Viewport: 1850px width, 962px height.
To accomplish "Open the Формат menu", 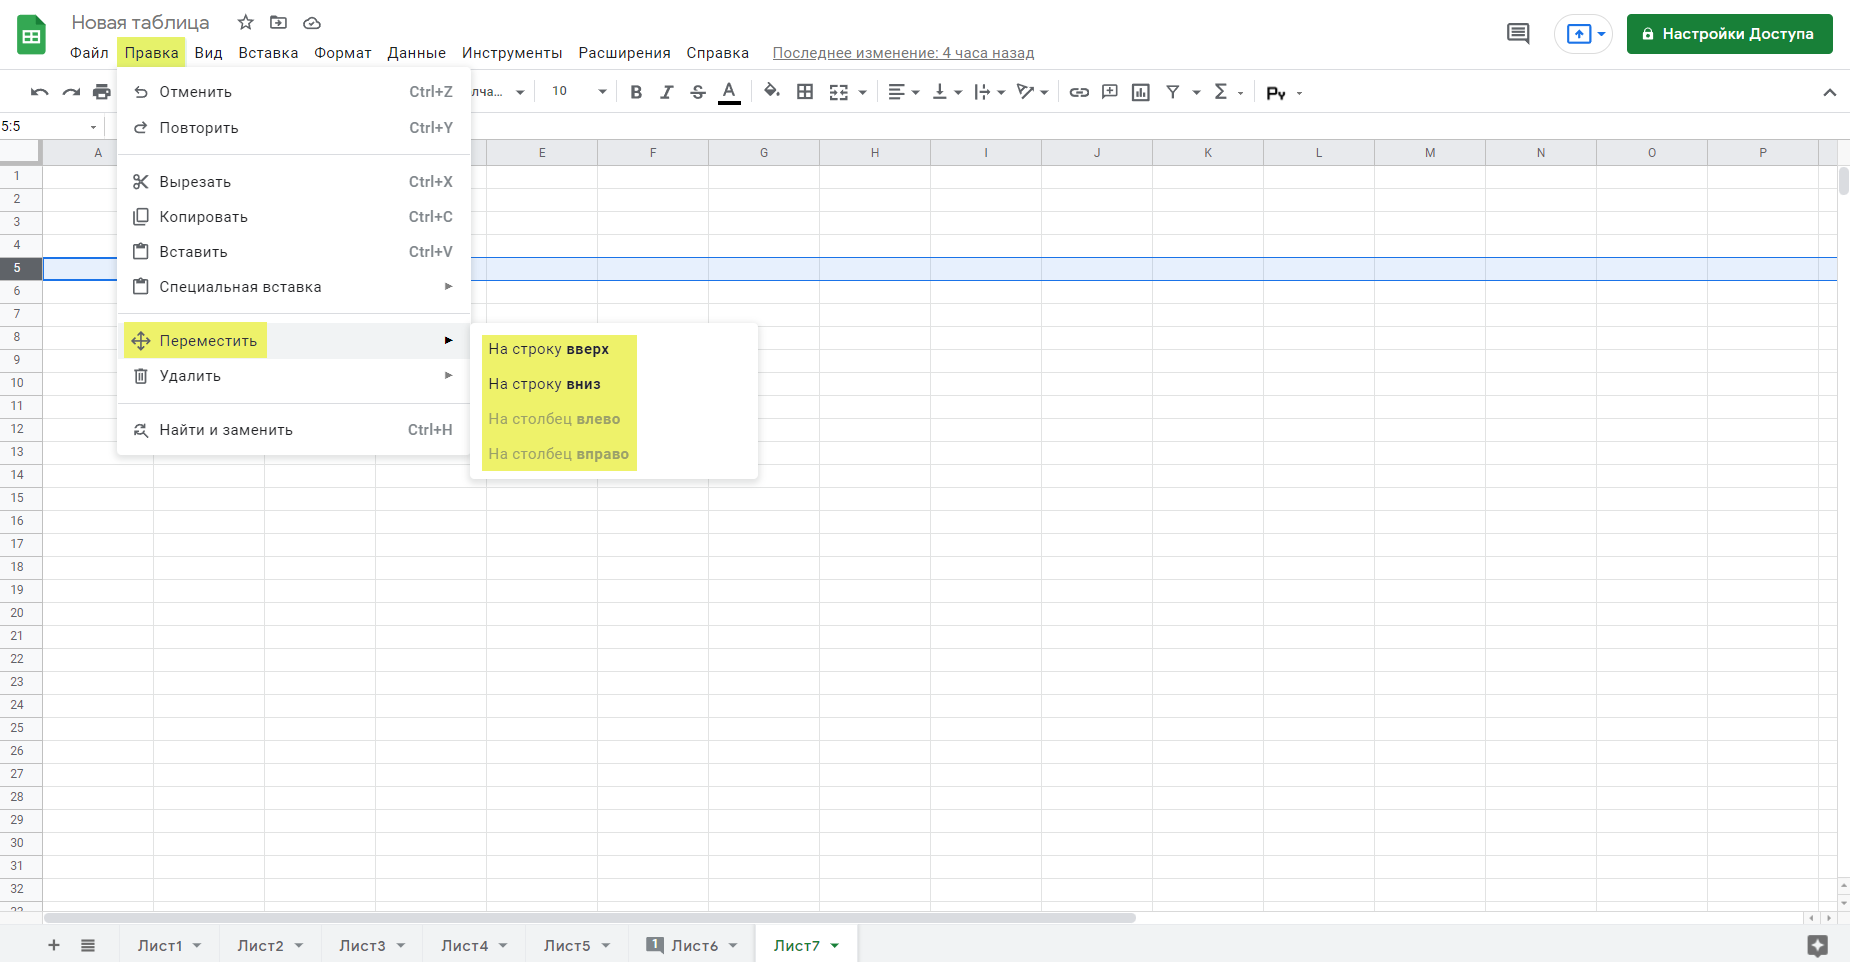I will click(x=343, y=53).
